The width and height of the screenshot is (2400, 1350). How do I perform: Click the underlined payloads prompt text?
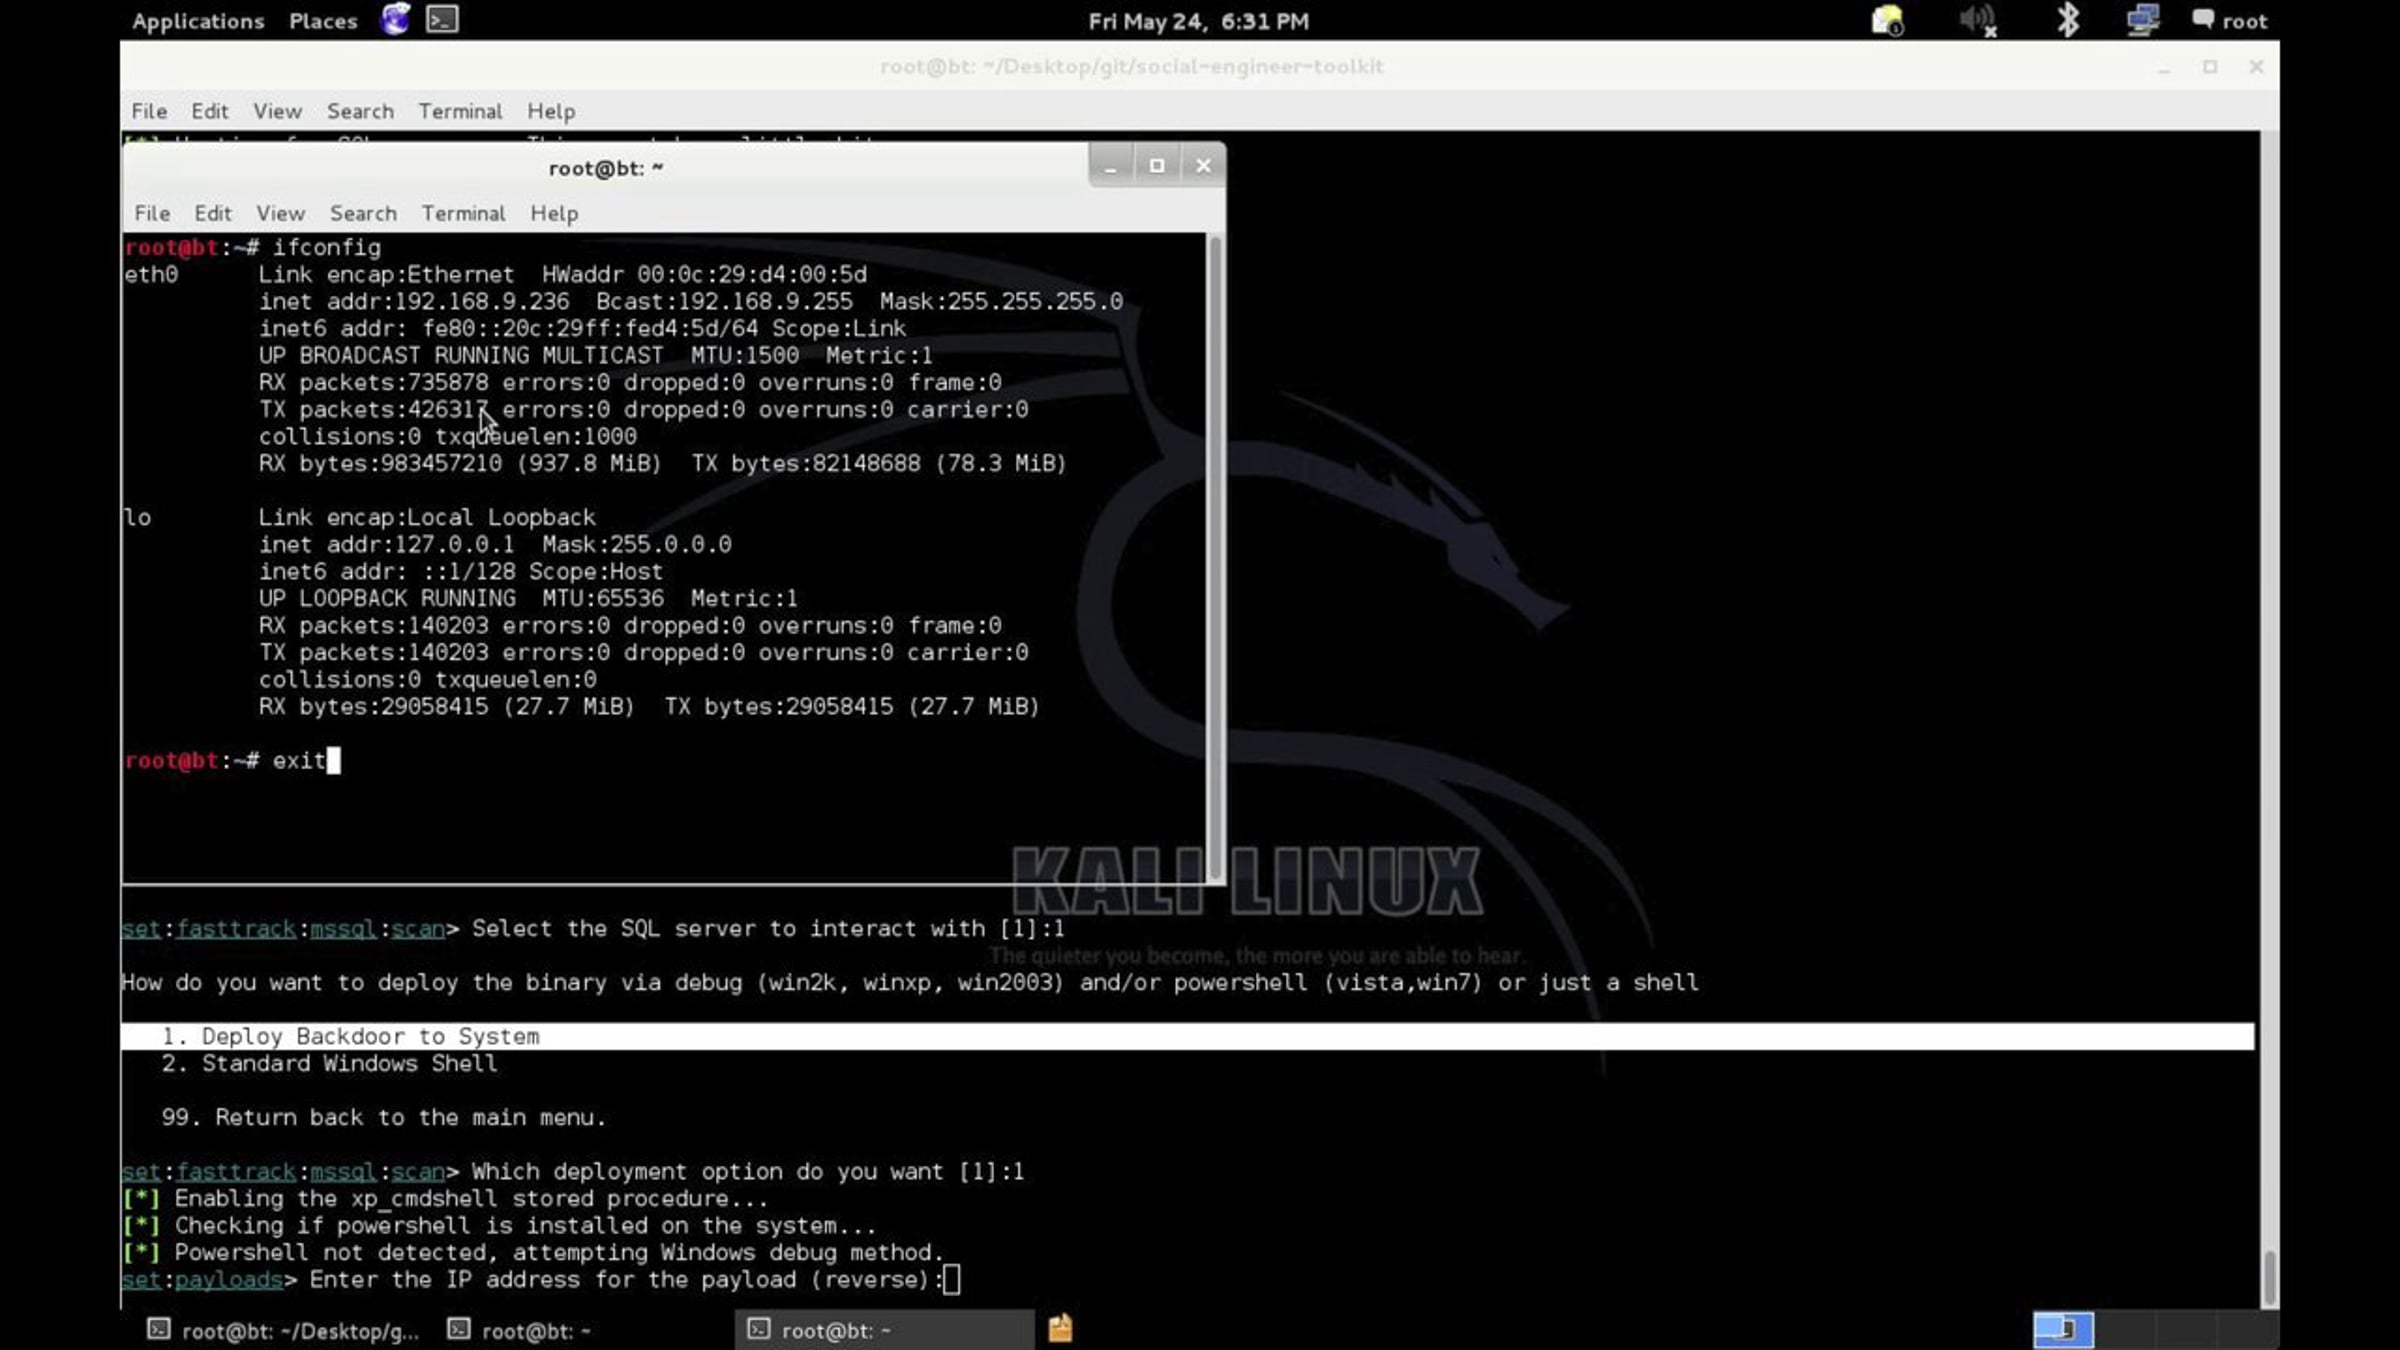[229, 1279]
